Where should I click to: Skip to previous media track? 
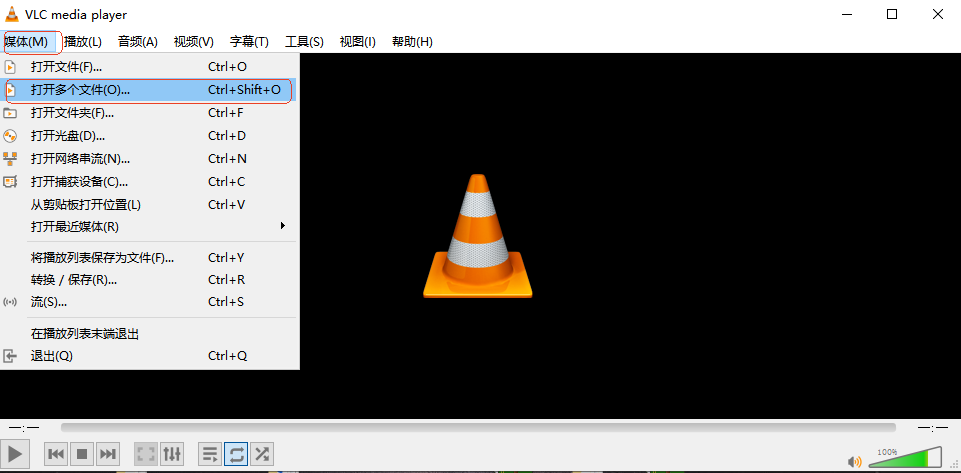click(x=56, y=454)
